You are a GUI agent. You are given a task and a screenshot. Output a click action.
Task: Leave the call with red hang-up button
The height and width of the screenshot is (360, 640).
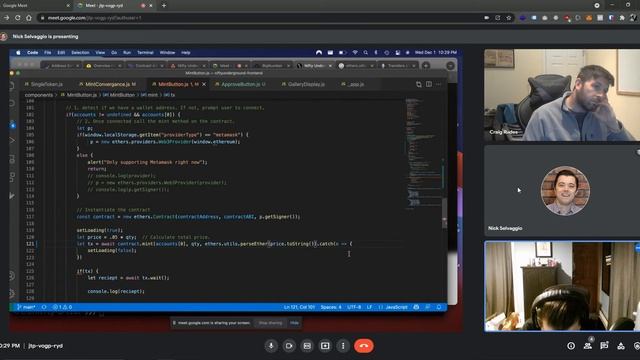click(x=364, y=346)
